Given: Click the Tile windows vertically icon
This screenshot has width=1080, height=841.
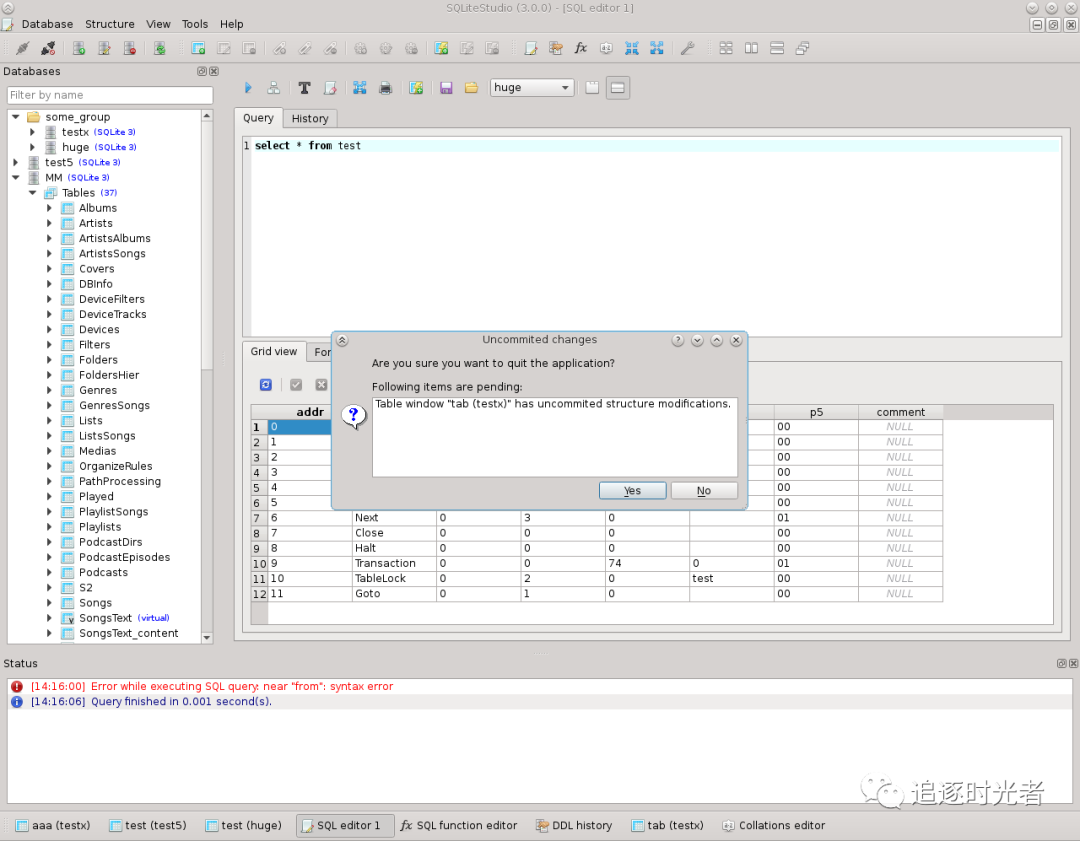Looking at the screenshot, I should [x=777, y=48].
